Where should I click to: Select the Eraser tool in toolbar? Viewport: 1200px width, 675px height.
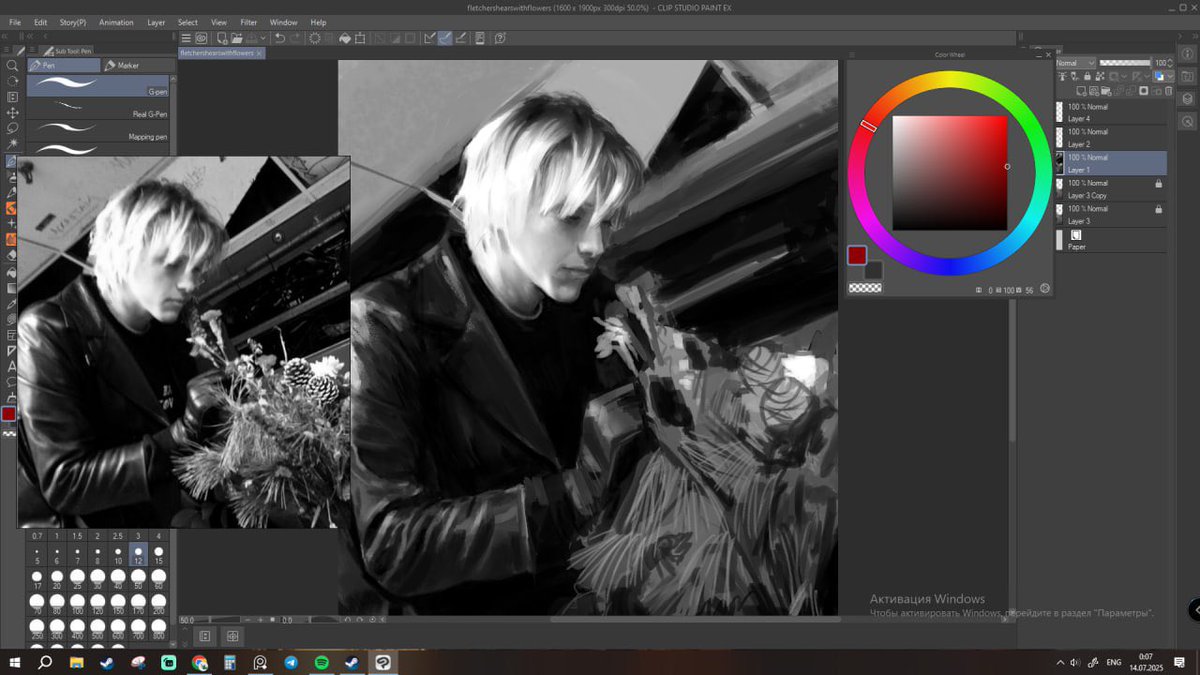[x=12, y=255]
